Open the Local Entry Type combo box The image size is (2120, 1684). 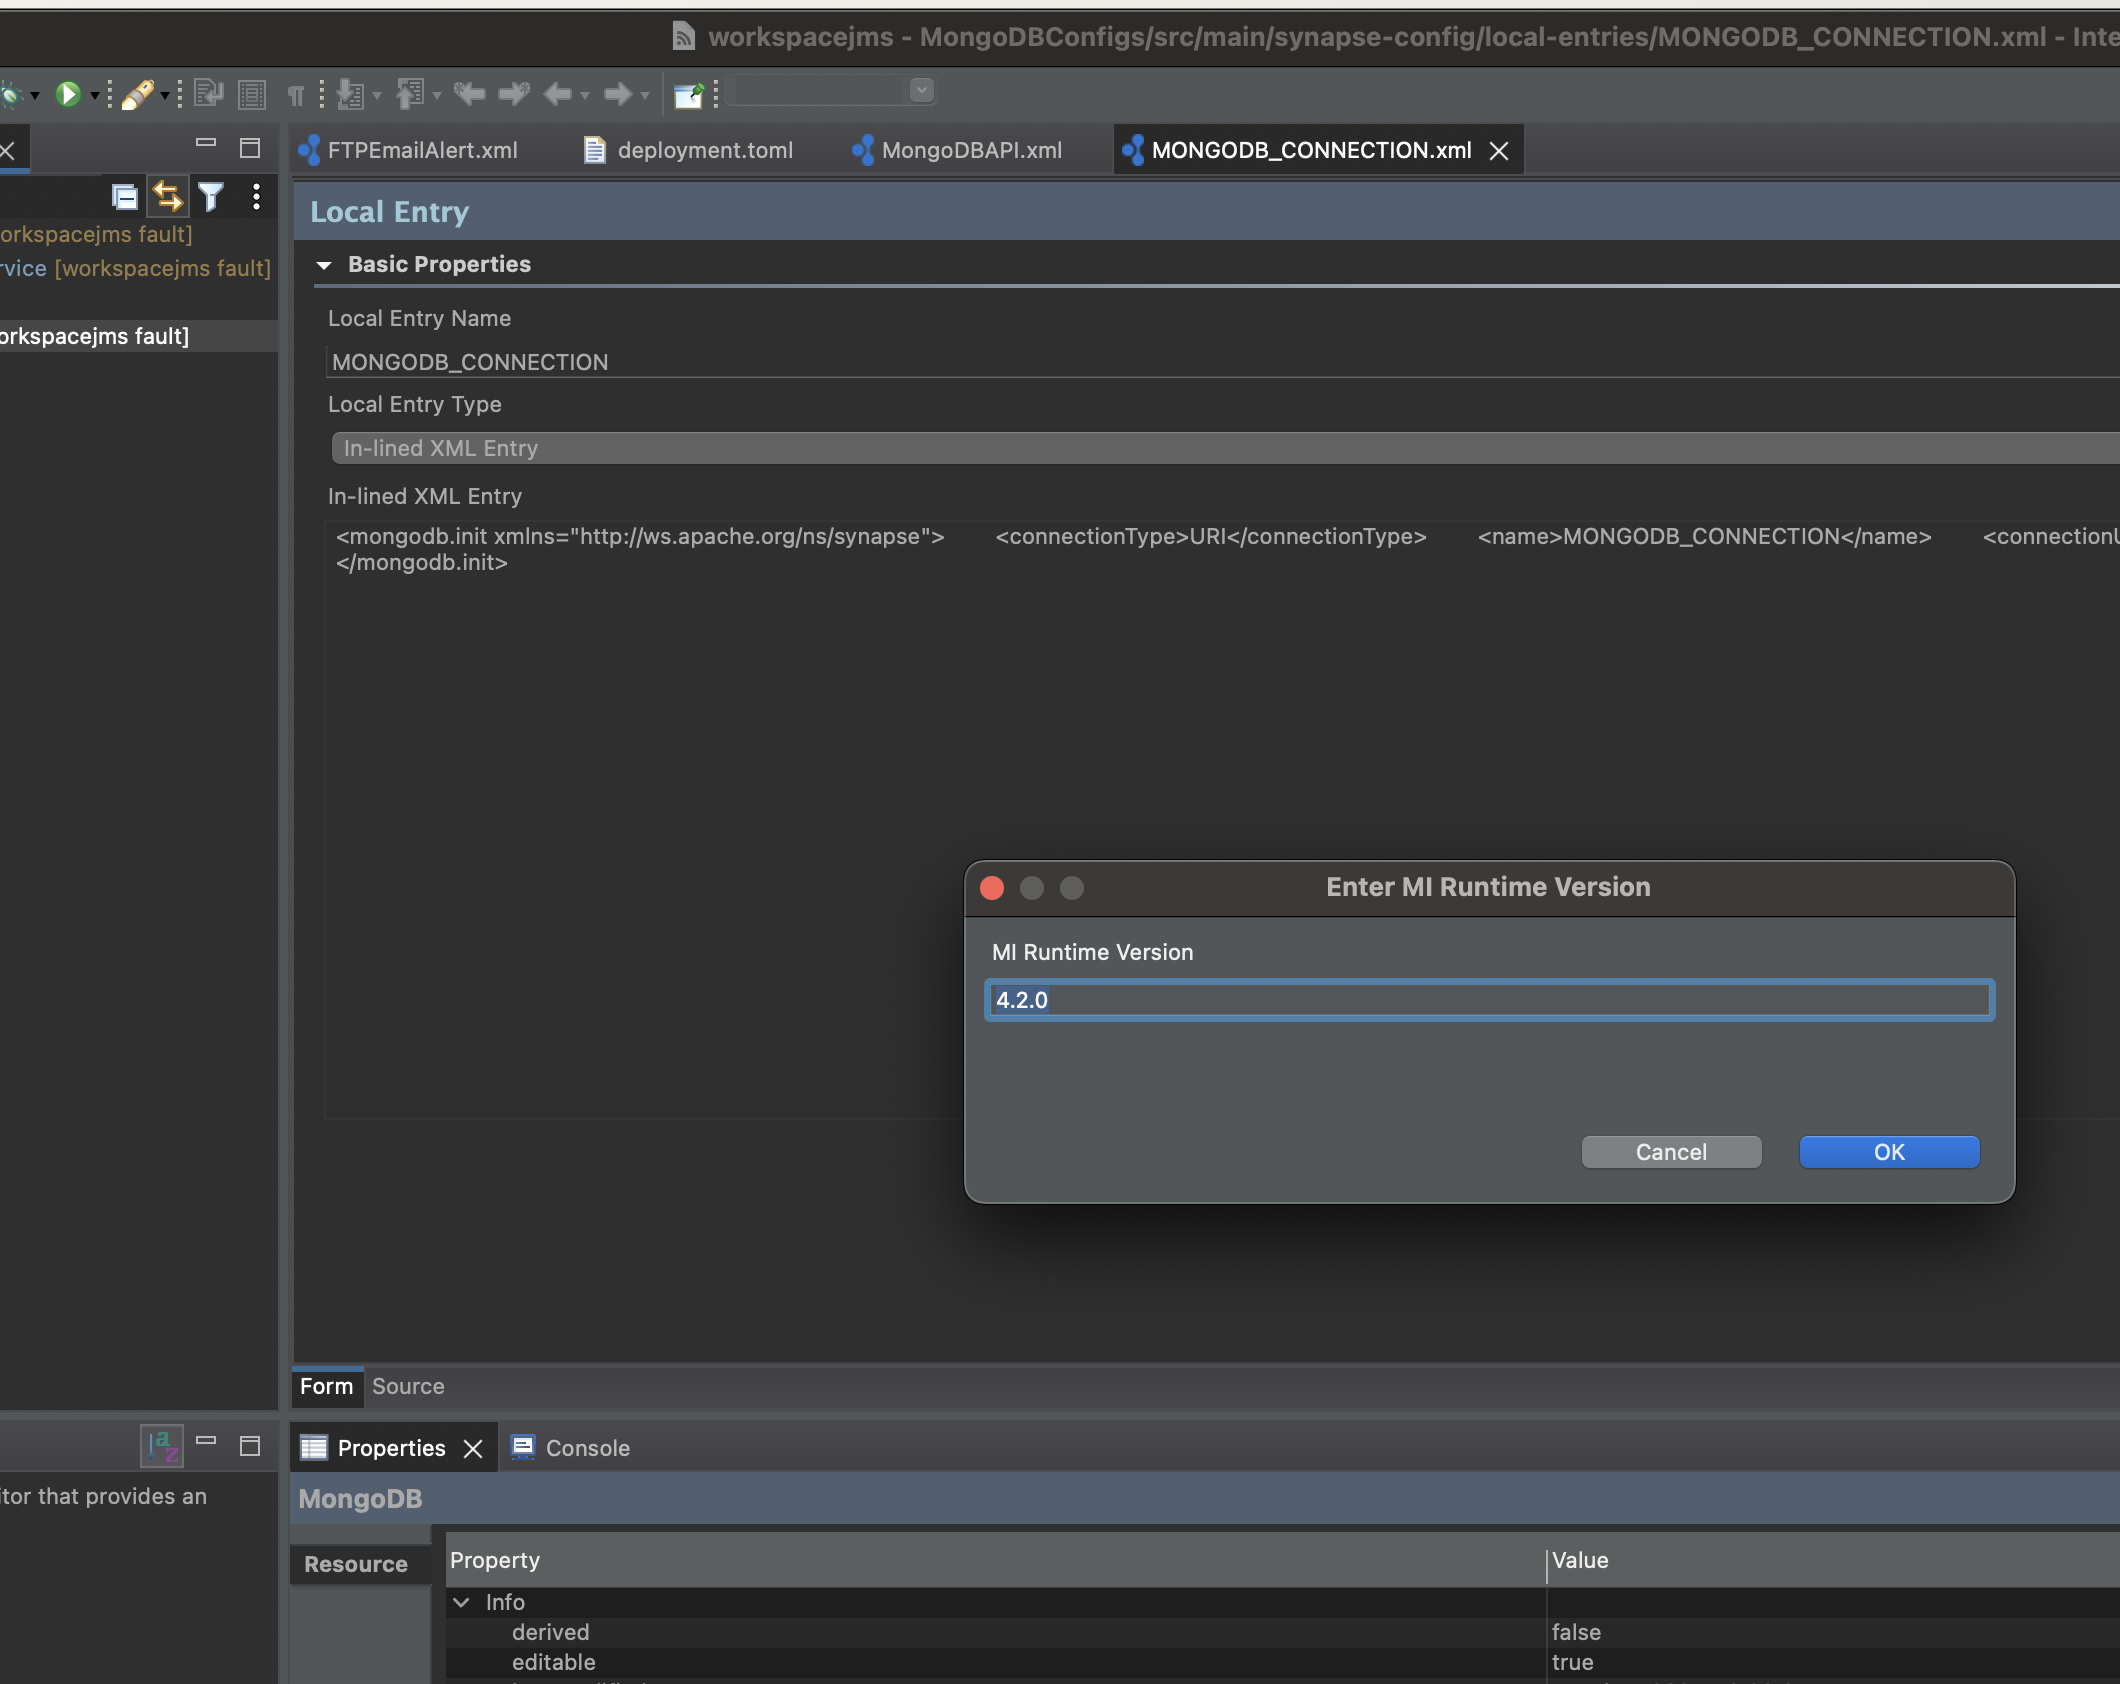[x=1225, y=448]
